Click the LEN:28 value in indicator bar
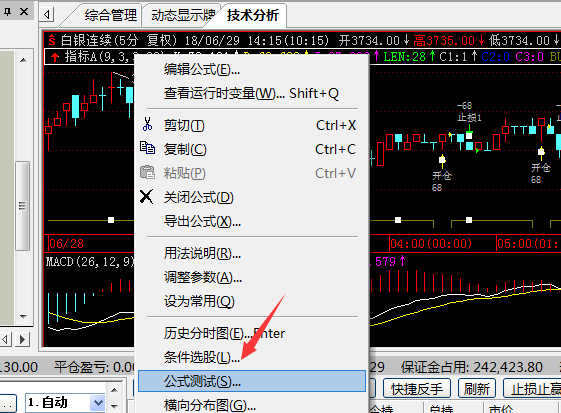This screenshot has width=561, height=413. tap(404, 57)
